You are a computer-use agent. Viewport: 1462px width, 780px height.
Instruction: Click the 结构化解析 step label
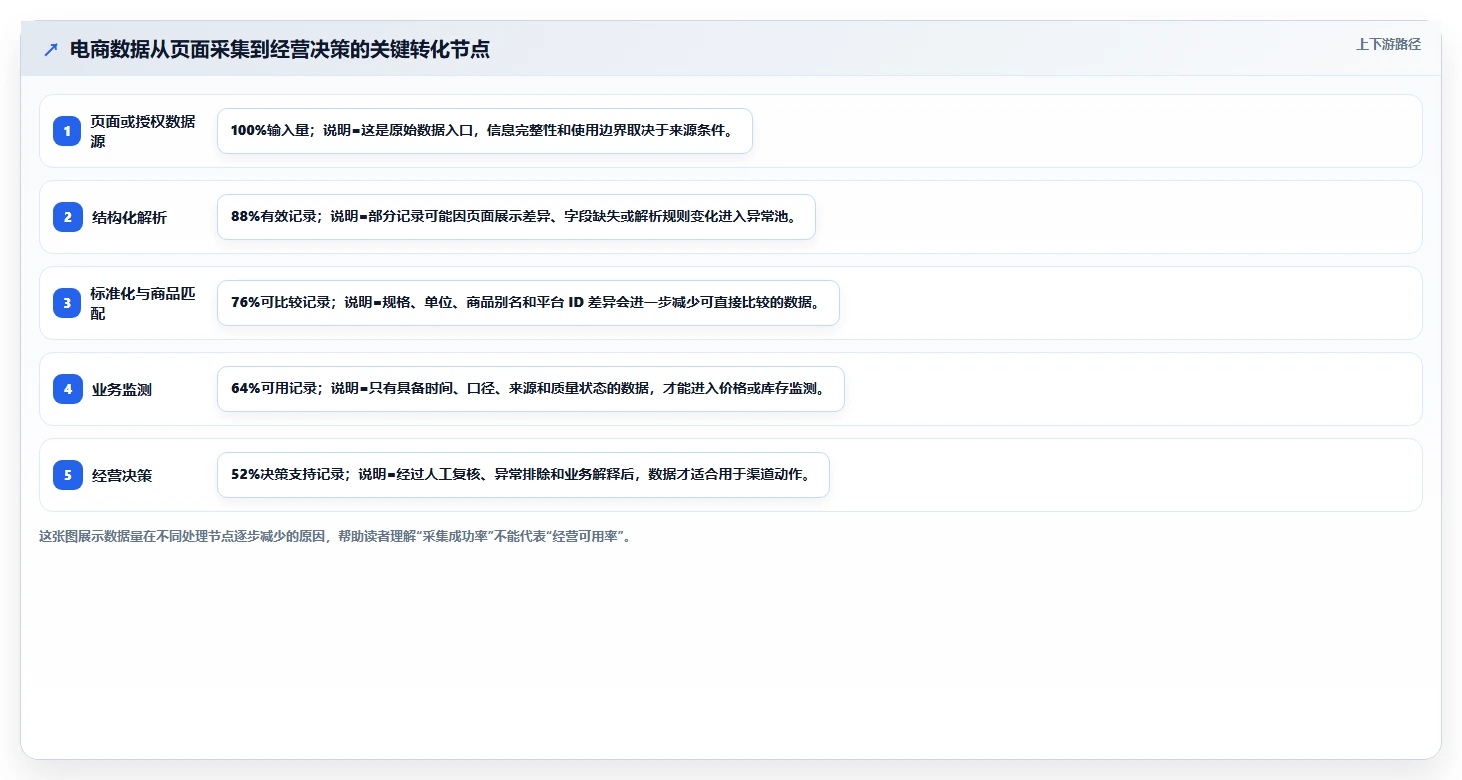129,217
